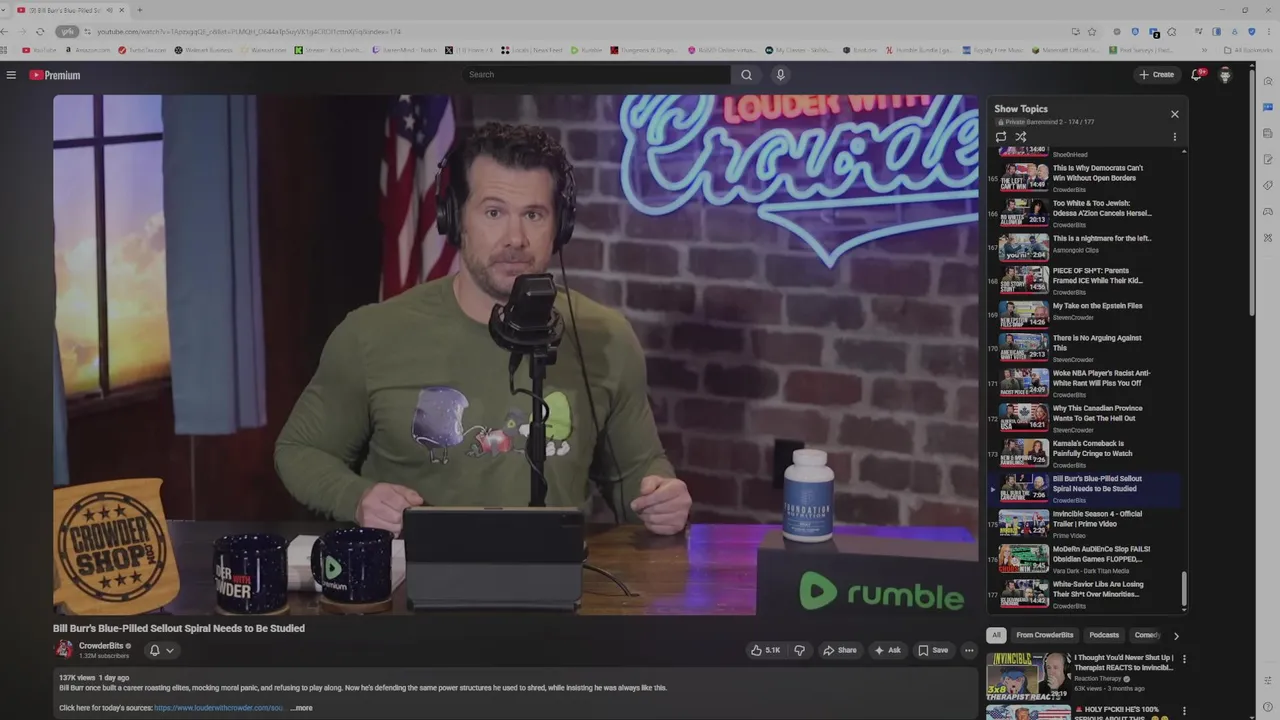1280x720 pixels.
Task: Click the Kamala's Comeback video thumbnail
Action: pyautogui.click(x=1024, y=453)
